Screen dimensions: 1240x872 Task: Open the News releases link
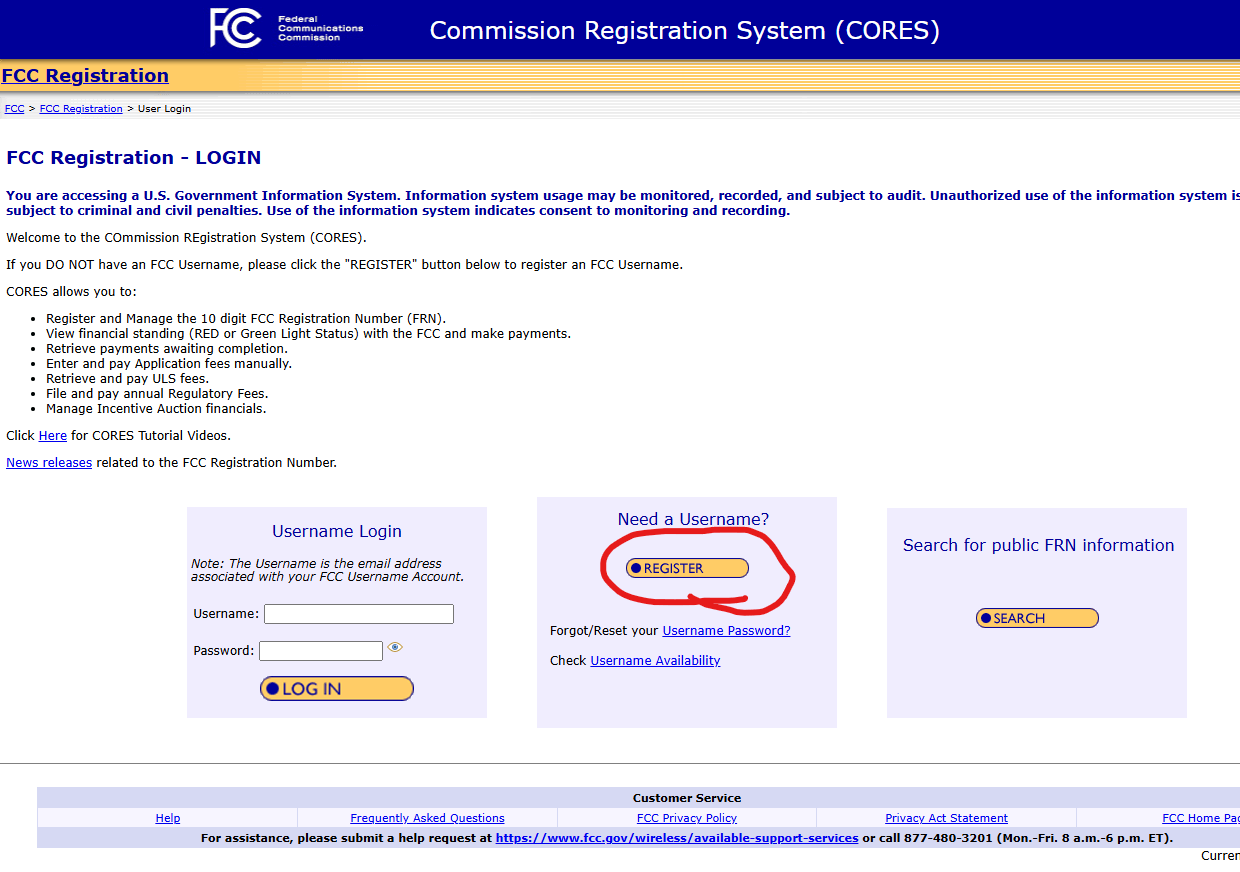(49, 463)
